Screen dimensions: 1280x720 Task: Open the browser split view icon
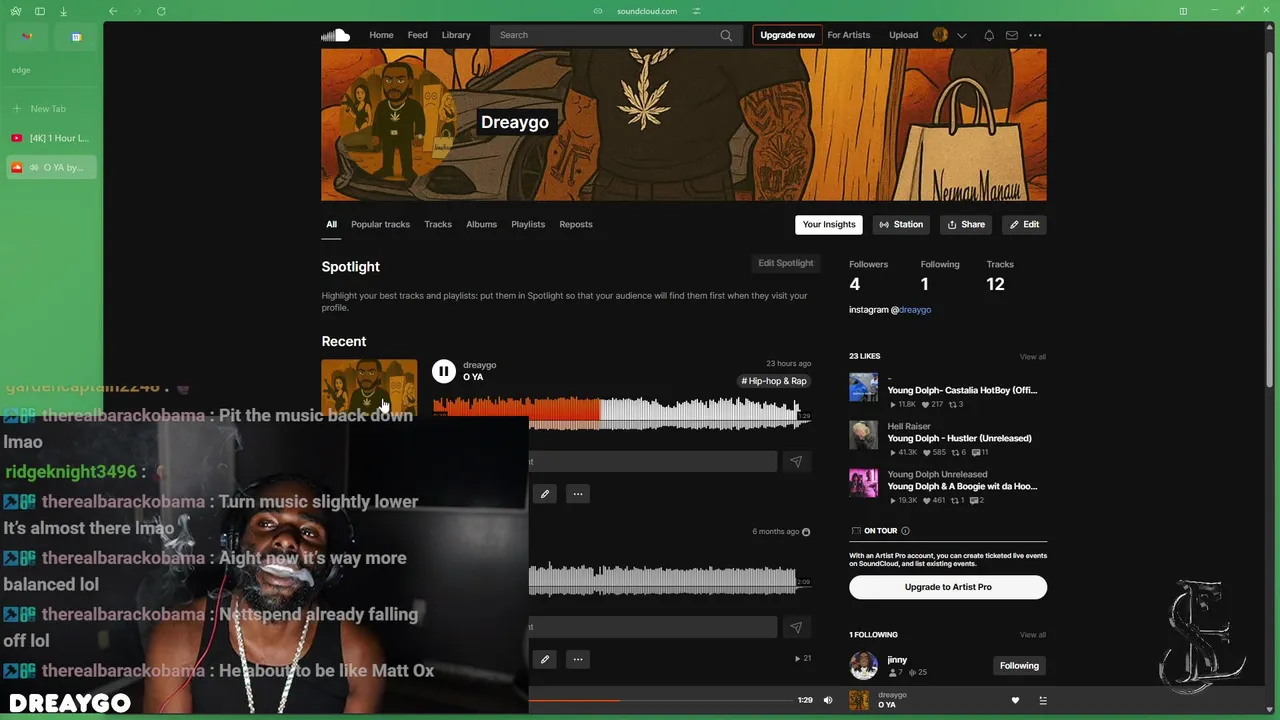pos(1183,11)
